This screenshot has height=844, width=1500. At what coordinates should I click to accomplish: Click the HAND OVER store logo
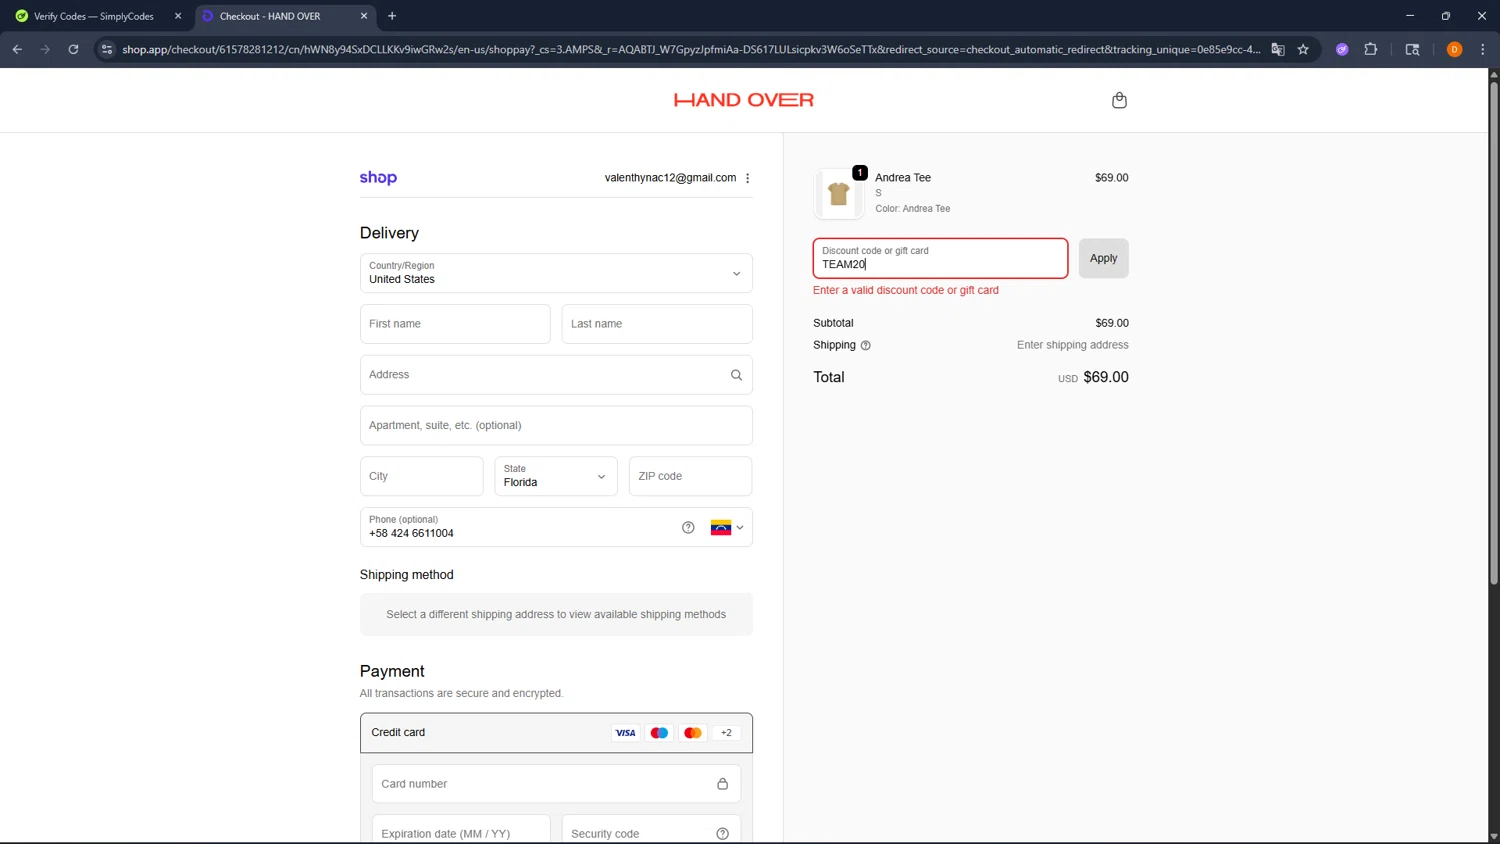pyautogui.click(x=744, y=100)
